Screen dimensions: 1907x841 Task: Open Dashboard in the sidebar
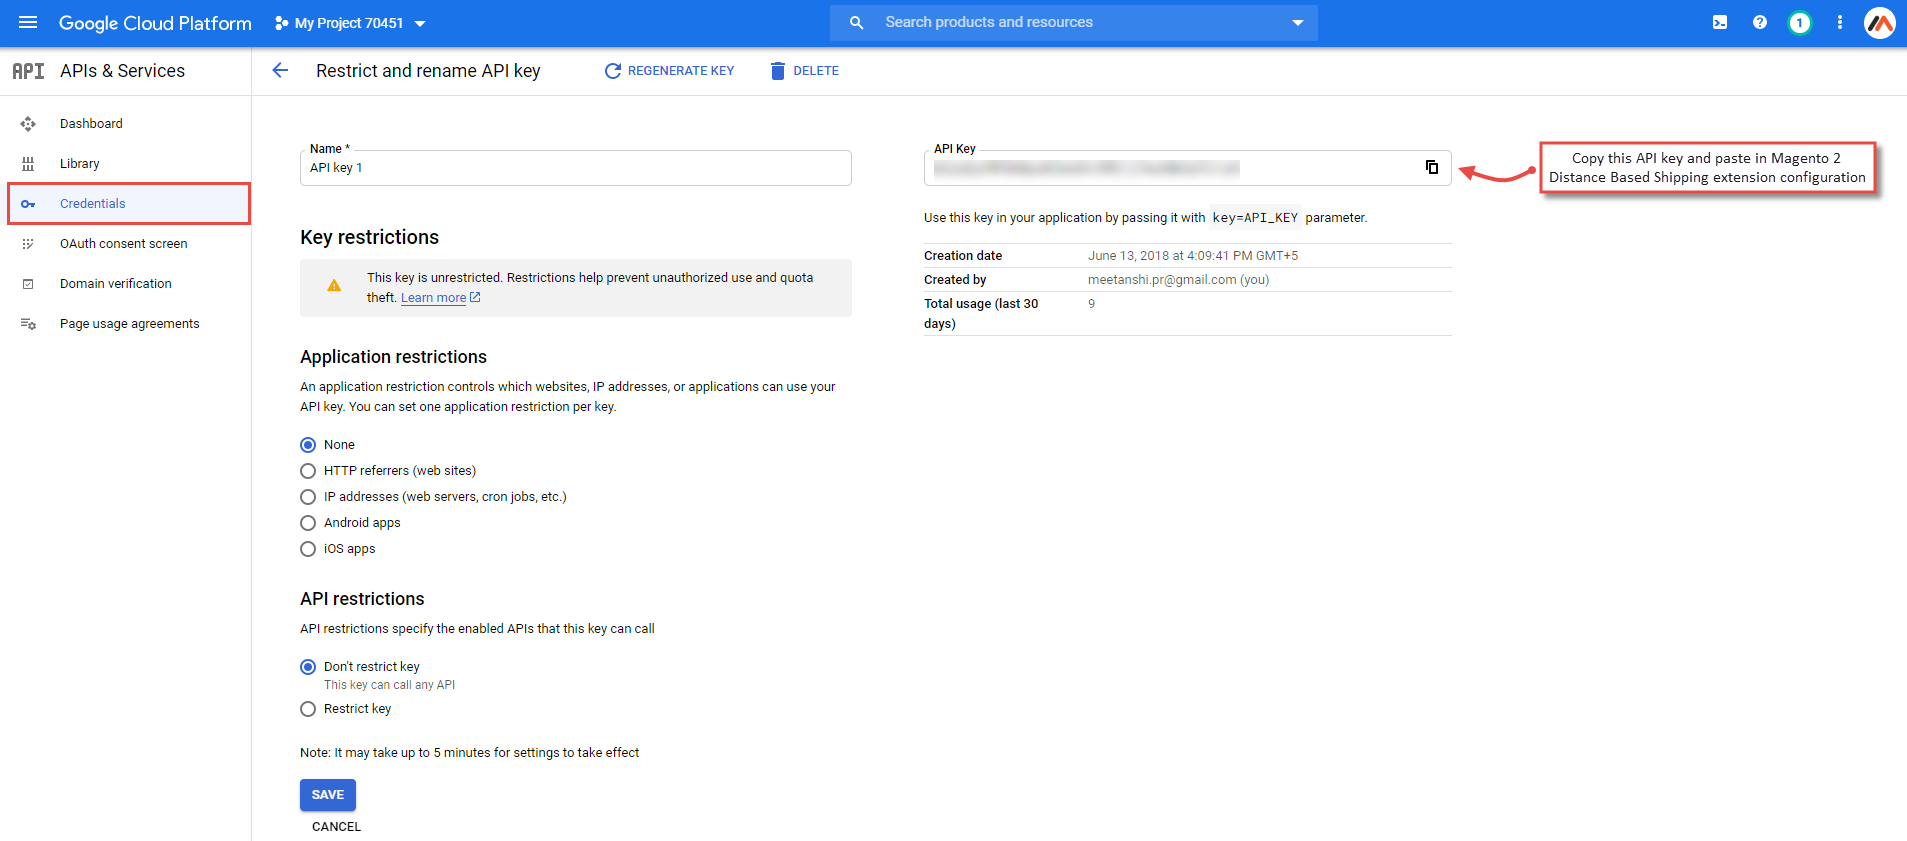pos(91,124)
